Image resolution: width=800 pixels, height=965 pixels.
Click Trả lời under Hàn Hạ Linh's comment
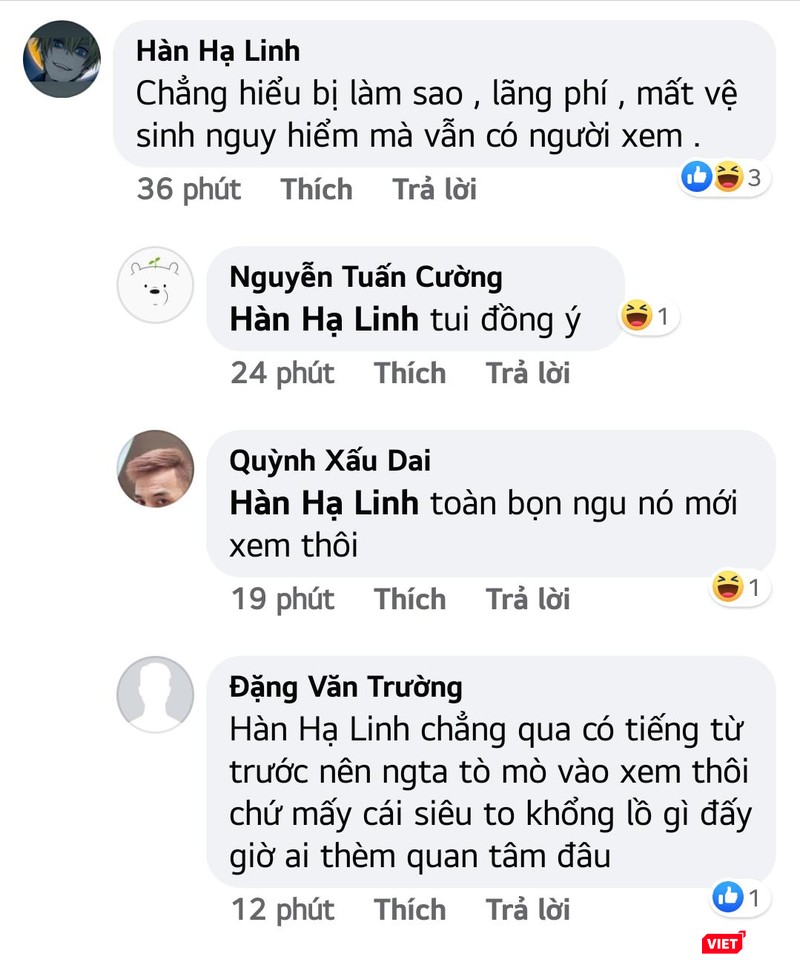(x=434, y=189)
